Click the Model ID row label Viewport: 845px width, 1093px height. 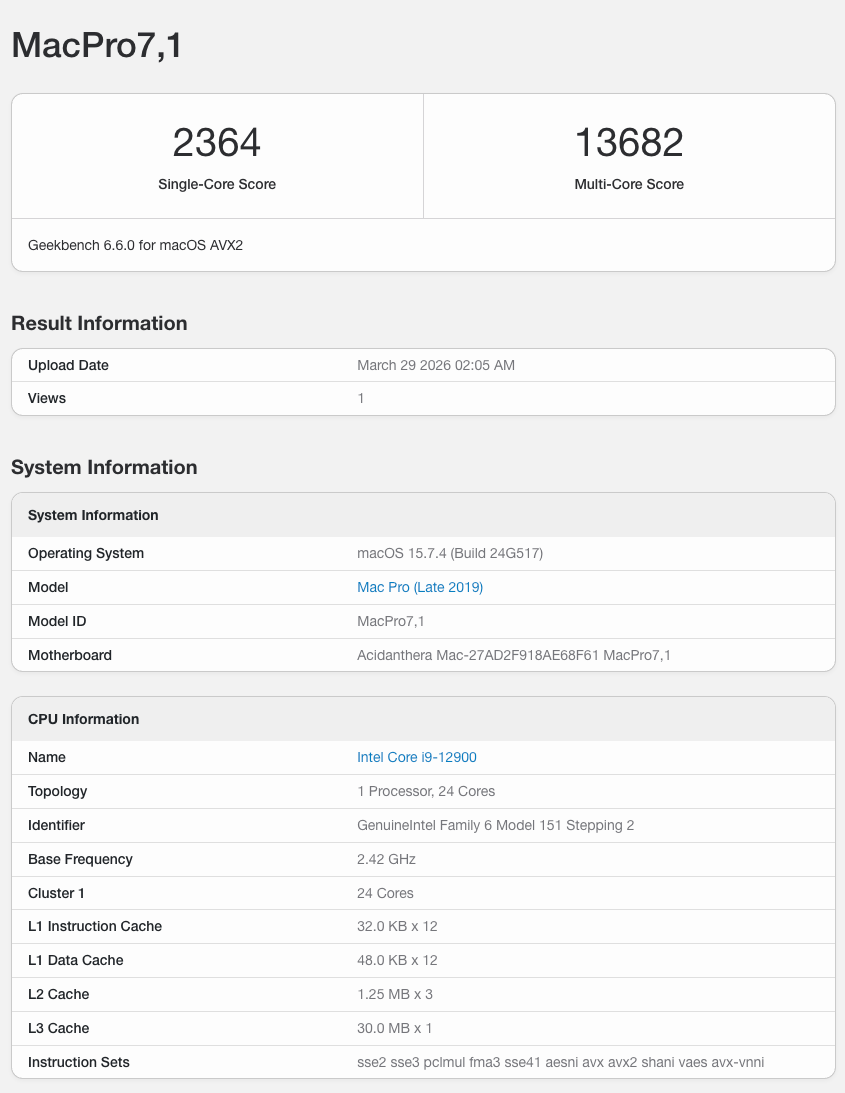pos(57,621)
